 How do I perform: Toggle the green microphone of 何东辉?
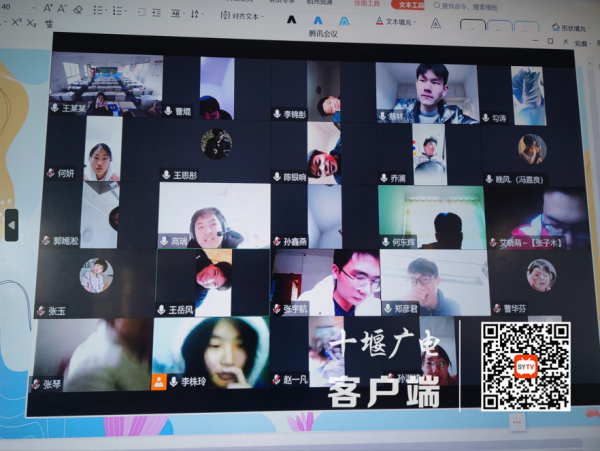point(385,242)
